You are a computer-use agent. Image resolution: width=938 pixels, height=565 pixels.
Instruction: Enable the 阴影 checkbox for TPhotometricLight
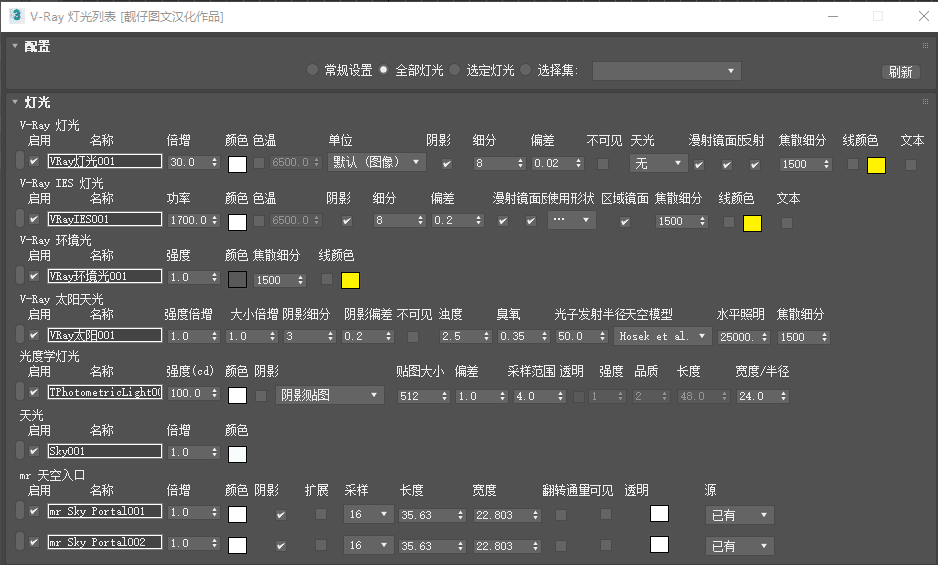[x=261, y=396]
